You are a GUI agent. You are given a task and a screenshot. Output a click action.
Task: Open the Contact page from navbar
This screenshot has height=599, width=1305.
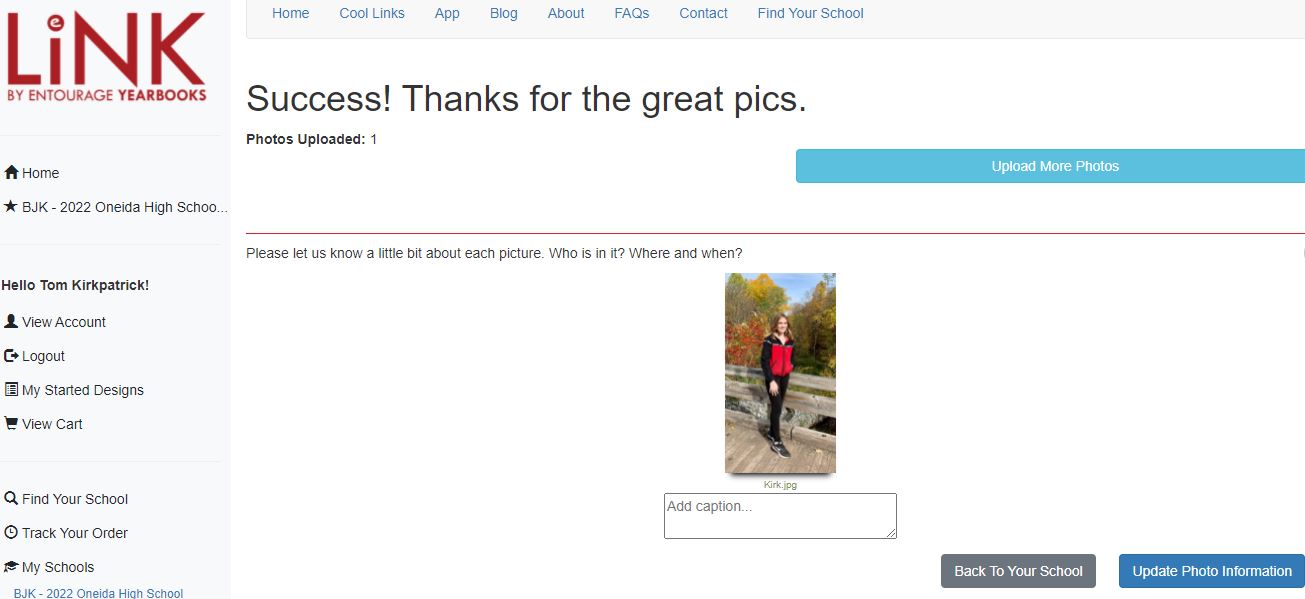(703, 13)
